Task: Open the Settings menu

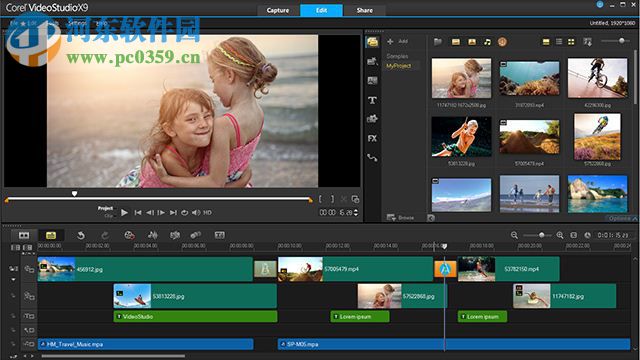Action: click(x=77, y=23)
